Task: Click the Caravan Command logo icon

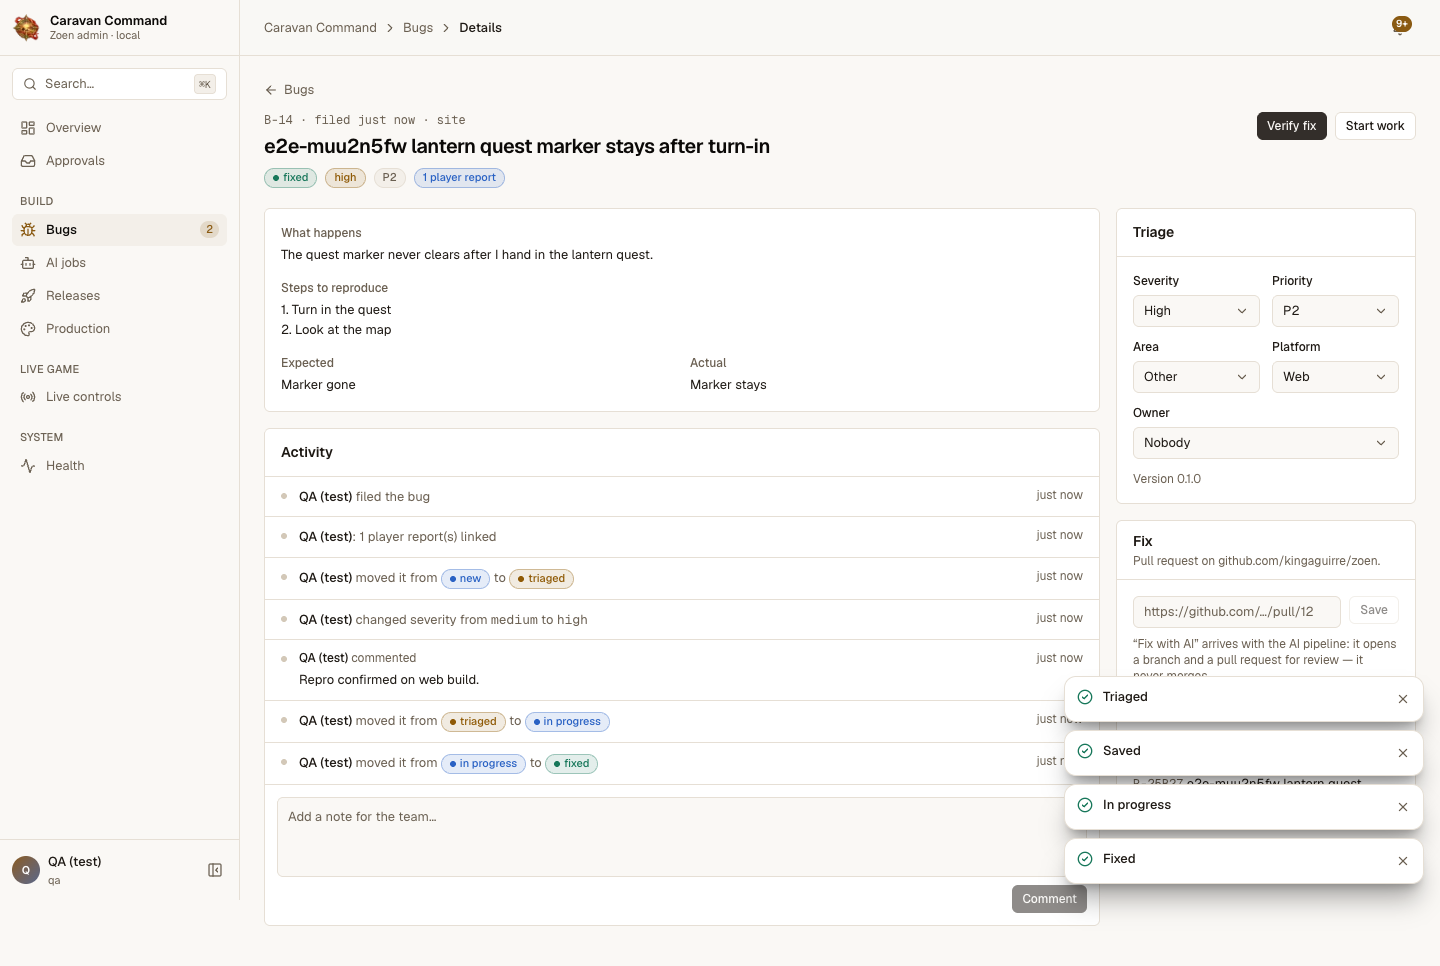Action: (26, 27)
